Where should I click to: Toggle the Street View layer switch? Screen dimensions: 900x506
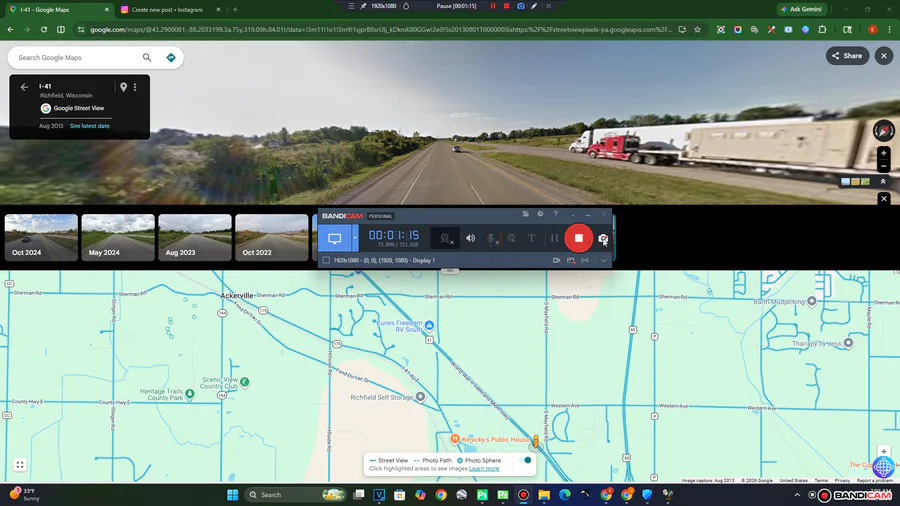click(x=525, y=460)
